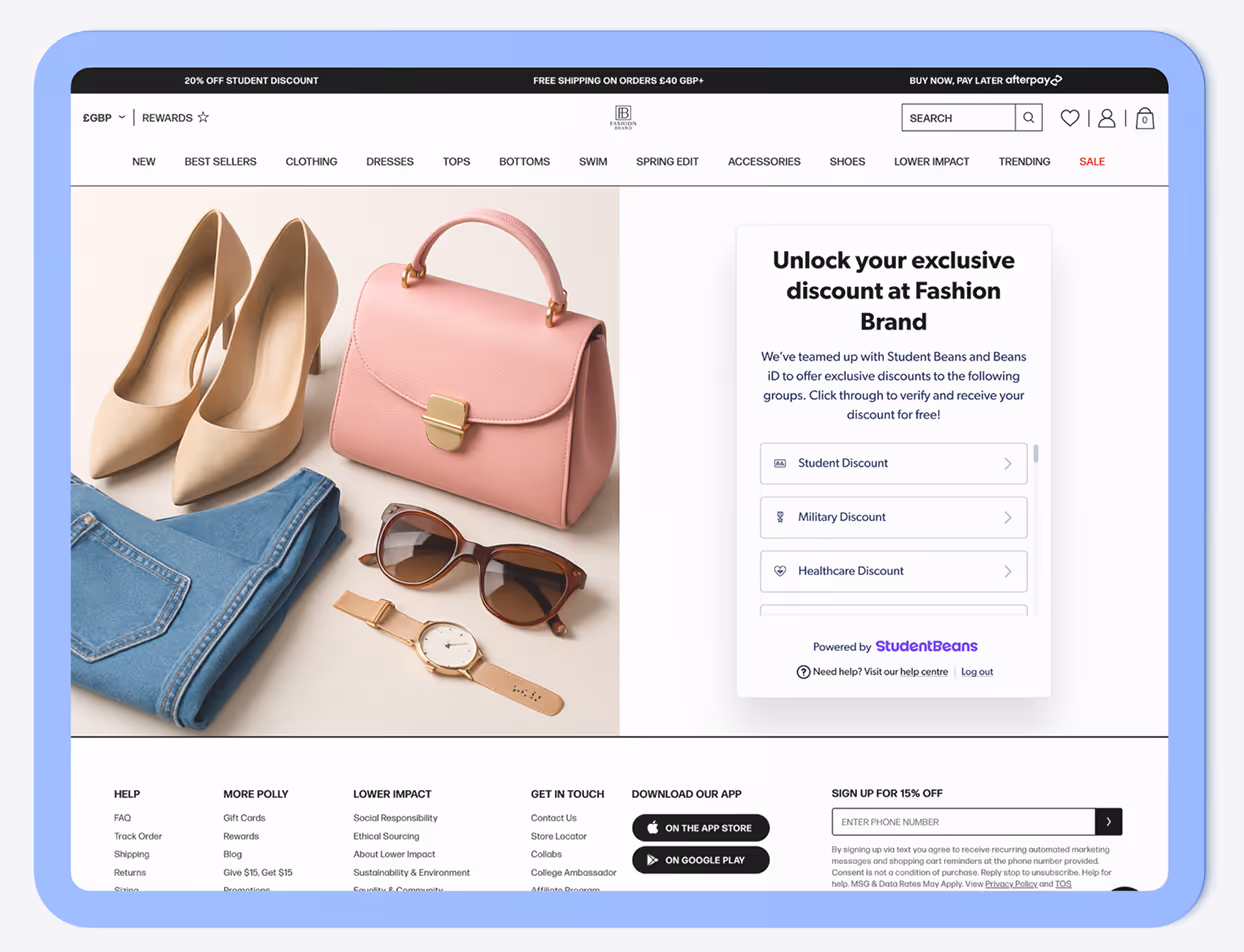This screenshot has width=1244, height=952.
Task: Click the Apple logo on app store button
Action: [x=653, y=828]
